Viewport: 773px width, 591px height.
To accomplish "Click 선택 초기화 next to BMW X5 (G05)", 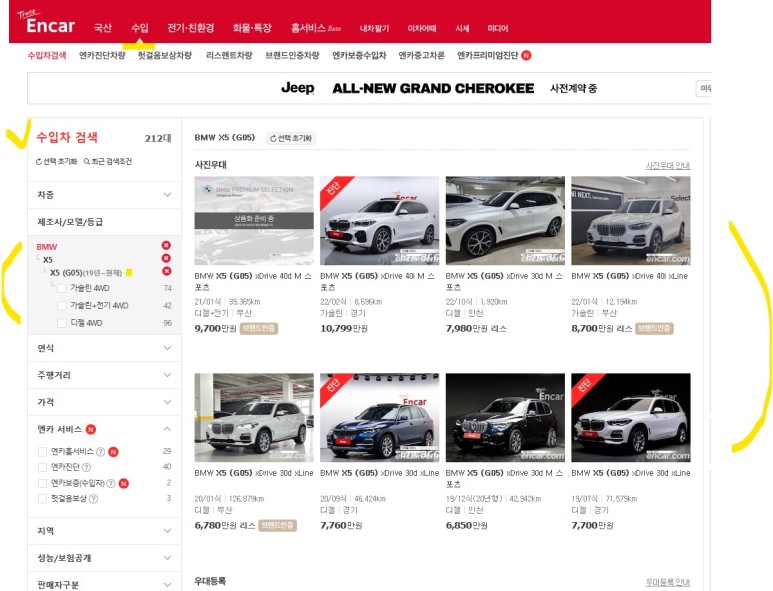I will point(291,139).
